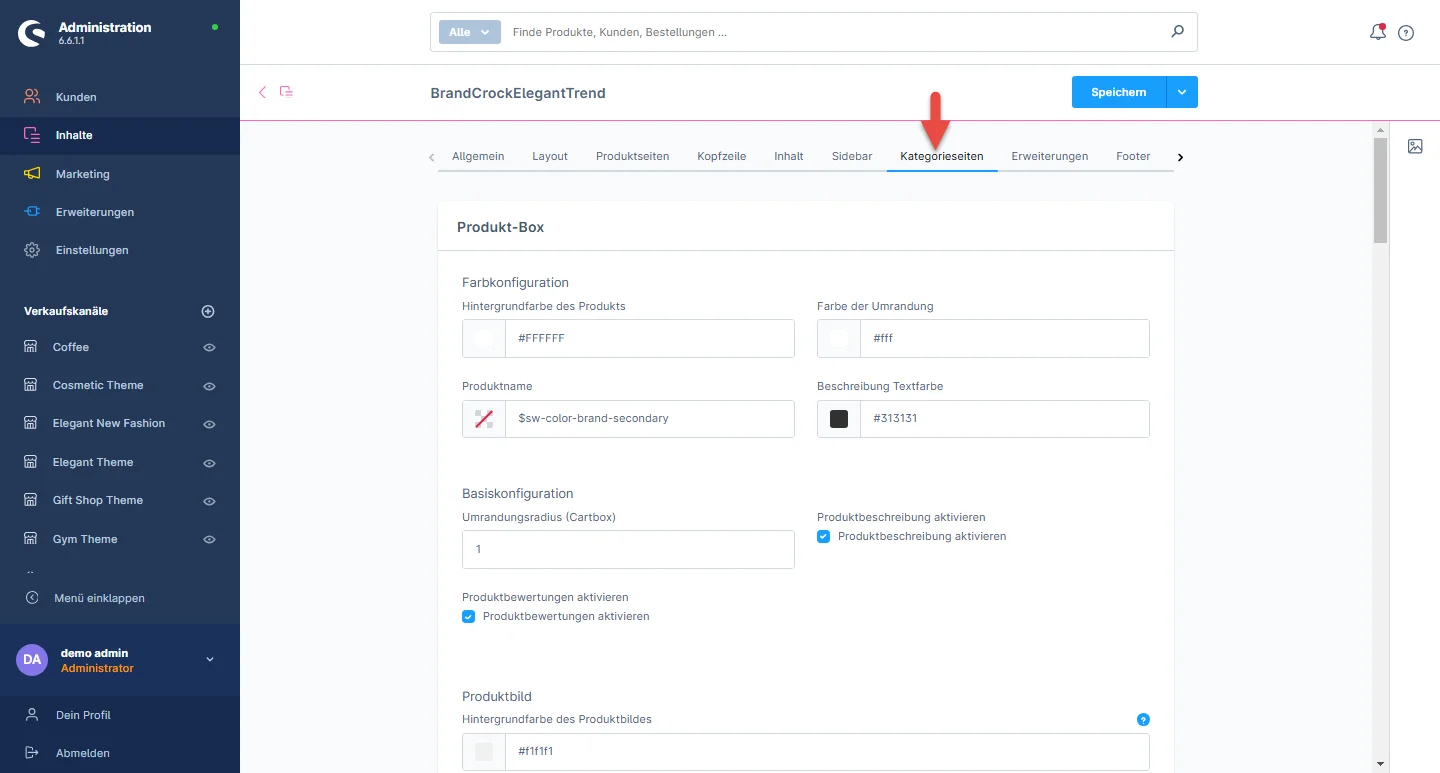Uncheck Produktbewertungen aktivieren checkbox
Image resolution: width=1440 pixels, height=773 pixels.
pos(469,617)
